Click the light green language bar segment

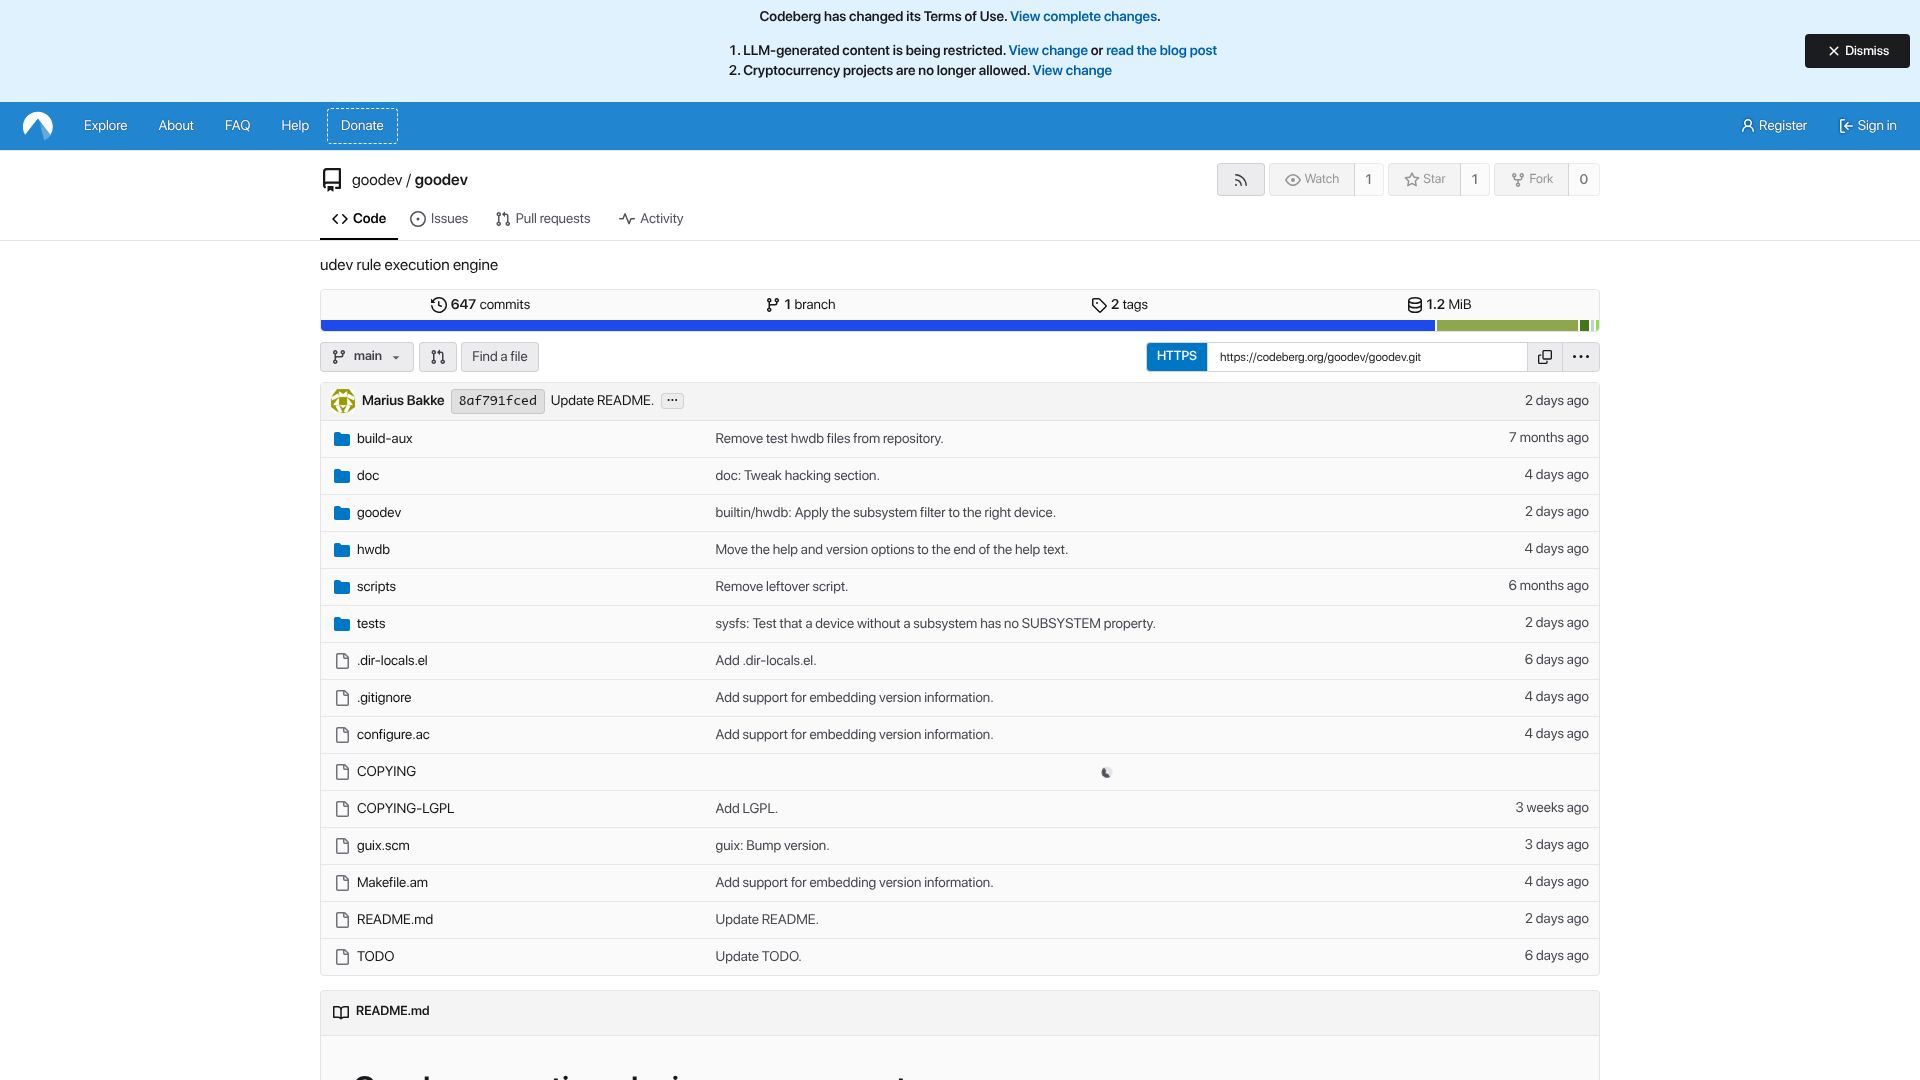pos(1596,326)
